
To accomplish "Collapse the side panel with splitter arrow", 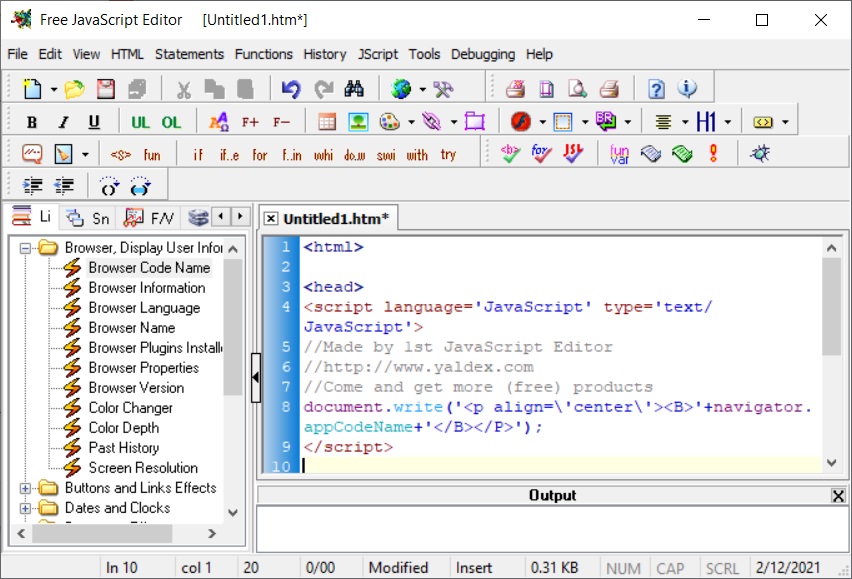I will click(x=255, y=377).
